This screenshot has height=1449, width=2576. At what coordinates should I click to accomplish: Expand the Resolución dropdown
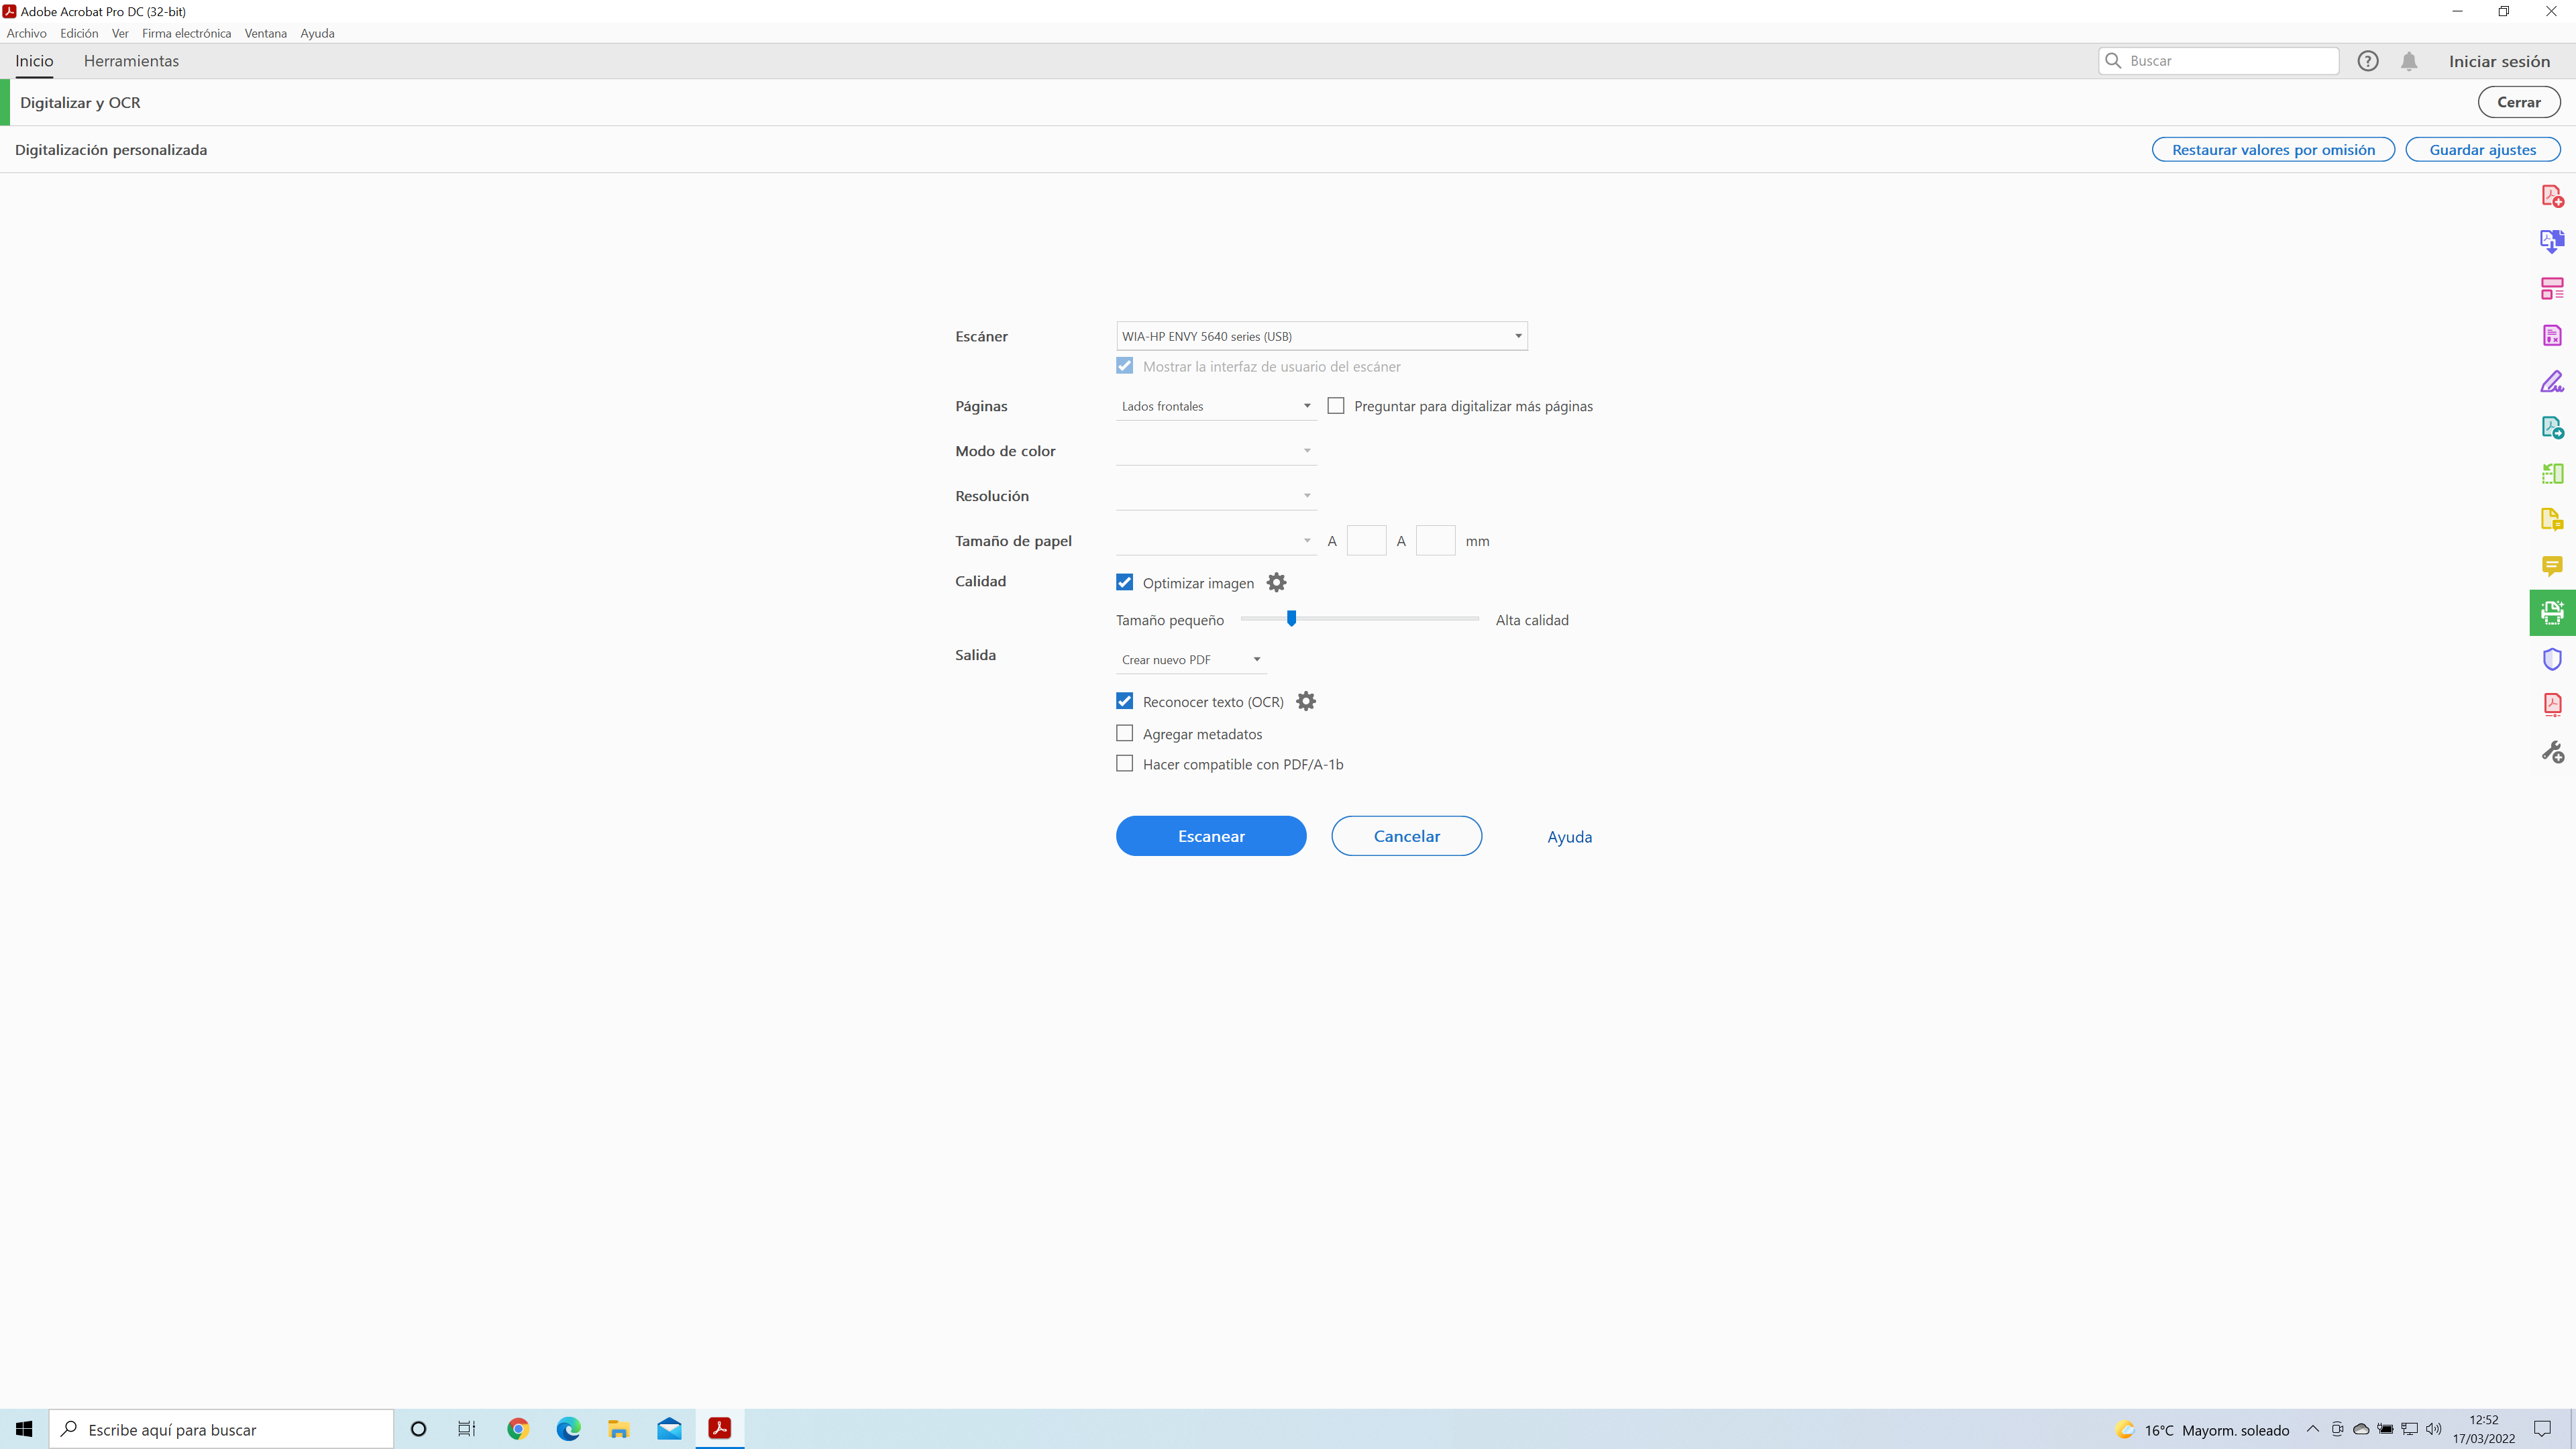[1216, 496]
